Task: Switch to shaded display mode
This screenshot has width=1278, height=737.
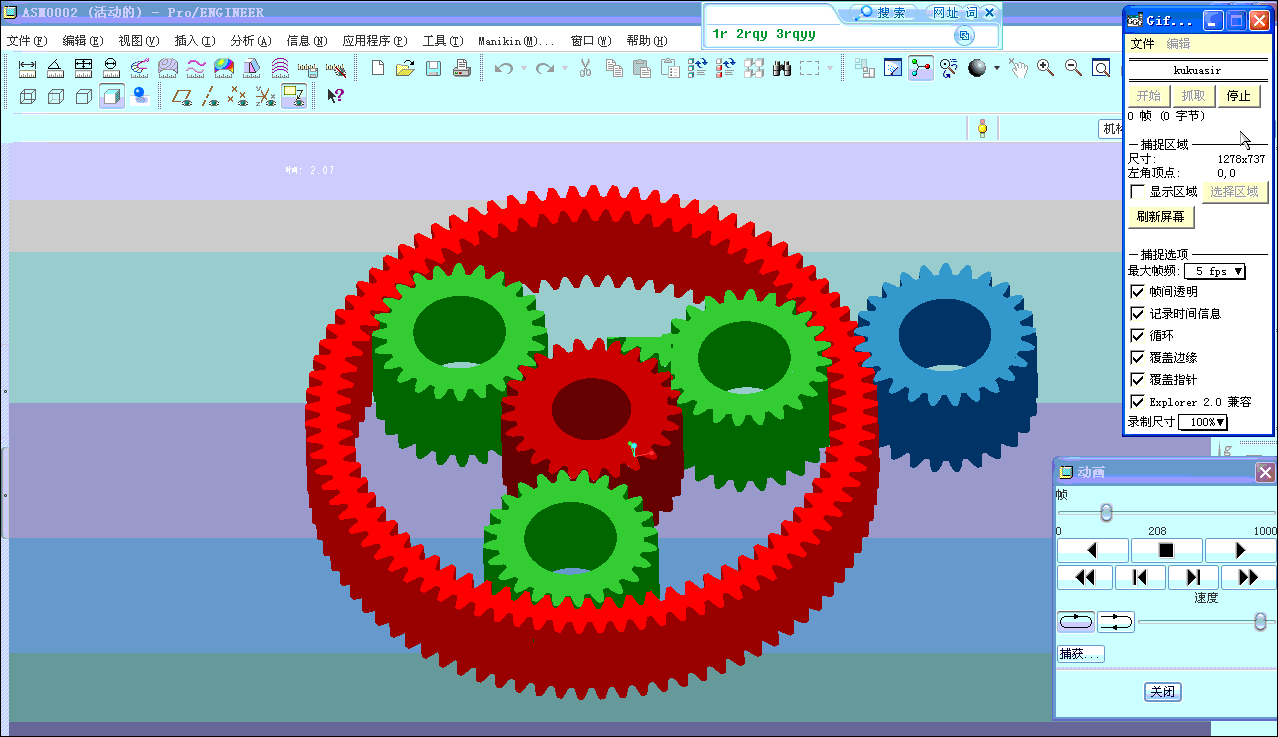Action: tap(111, 96)
